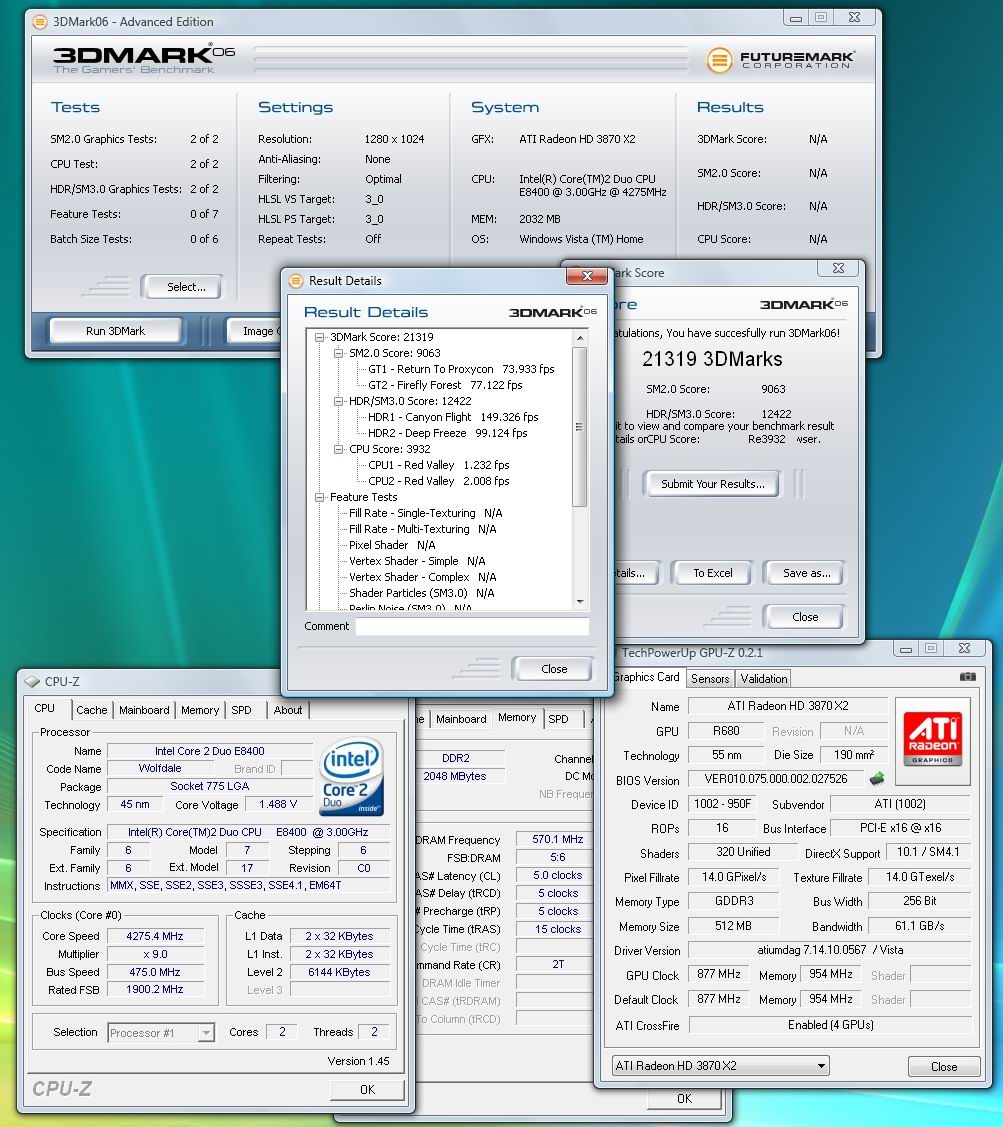The width and height of the screenshot is (1003, 1127).
Task: Open the About tab in CPU-Z
Action: [288, 710]
